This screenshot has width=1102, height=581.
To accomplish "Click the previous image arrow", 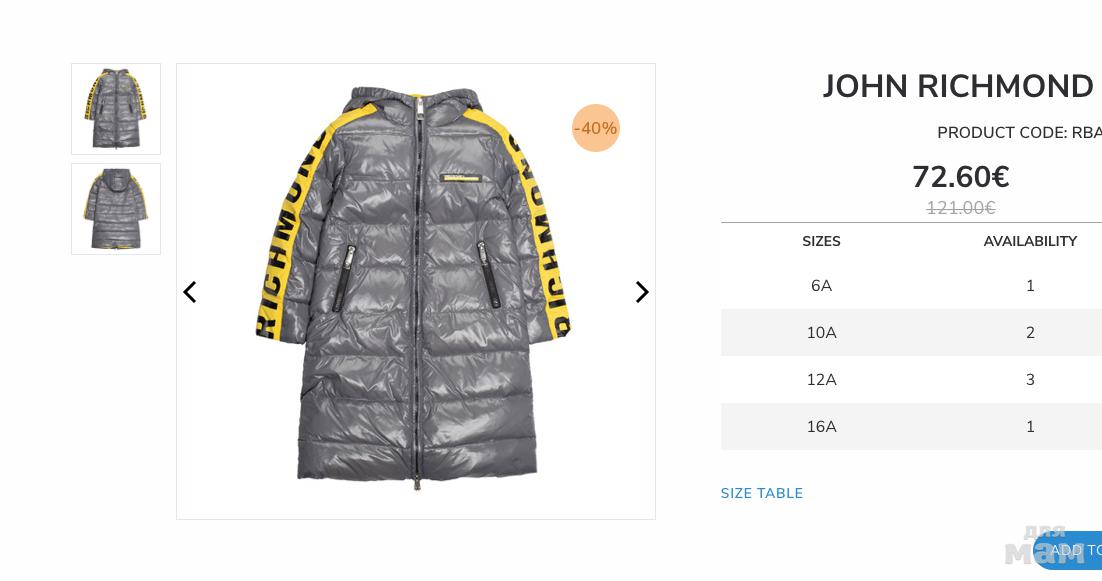I will pyautogui.click(x=190, y=292).
